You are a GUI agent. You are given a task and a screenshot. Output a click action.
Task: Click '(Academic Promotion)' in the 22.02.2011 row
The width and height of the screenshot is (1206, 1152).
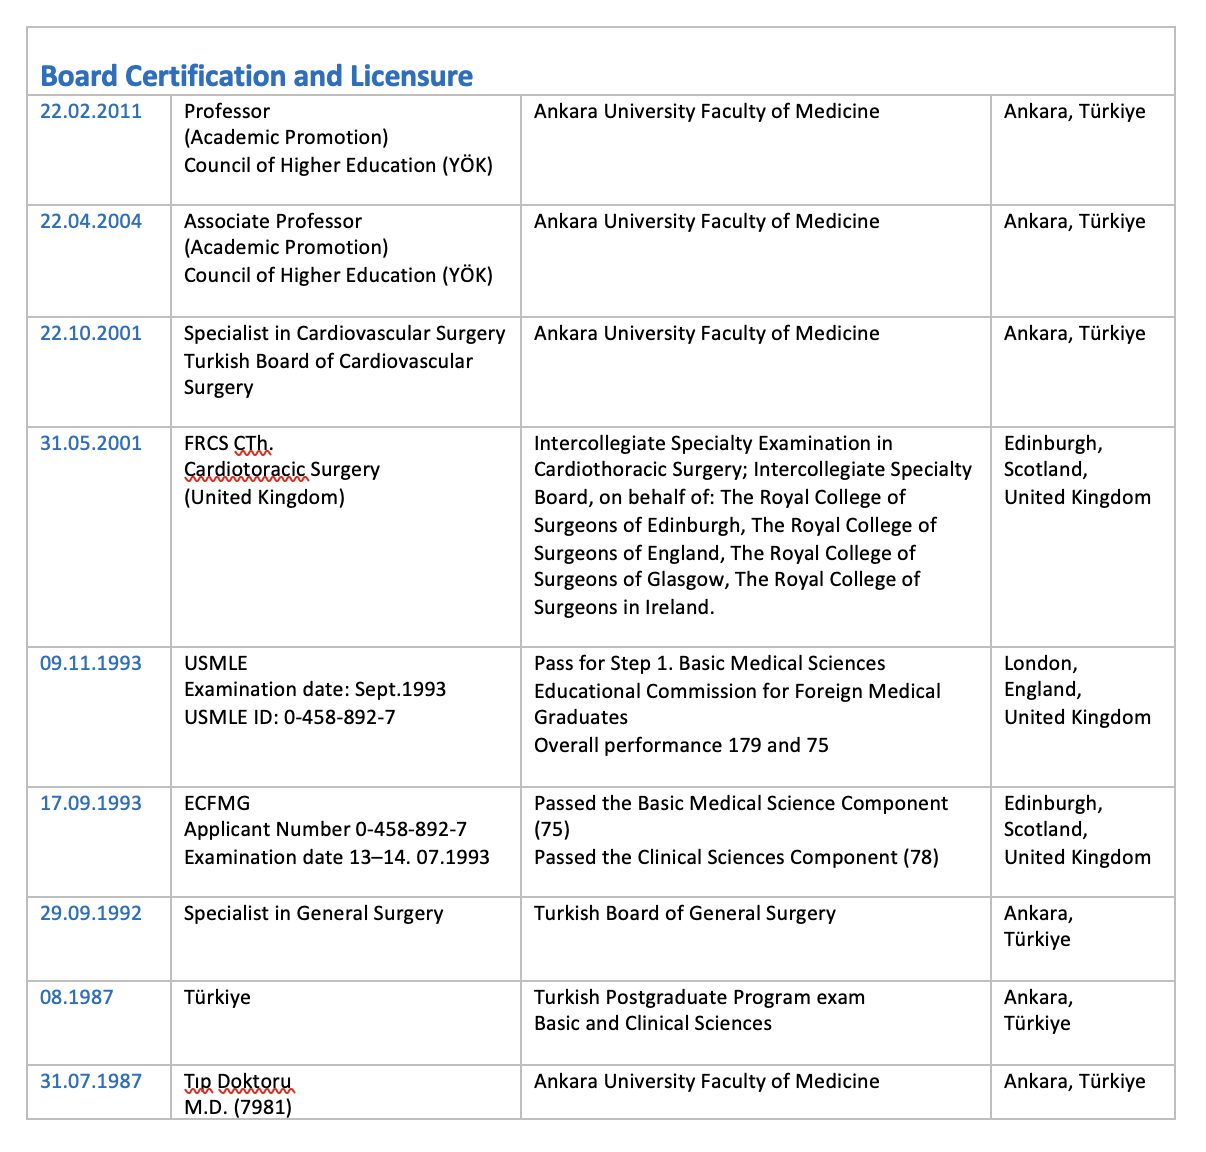coord(286,137)
